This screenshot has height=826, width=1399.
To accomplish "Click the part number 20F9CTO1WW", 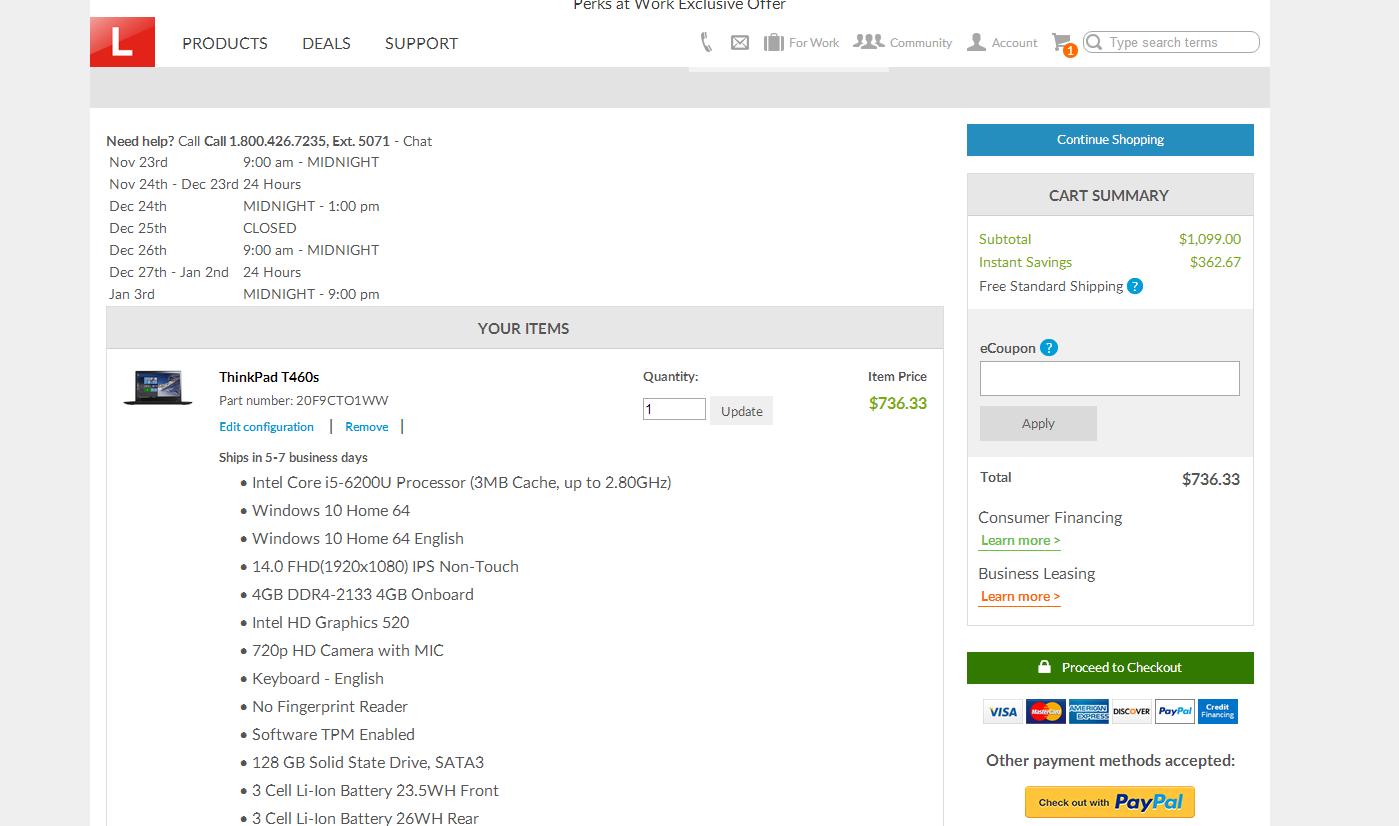I will (342, 400).
